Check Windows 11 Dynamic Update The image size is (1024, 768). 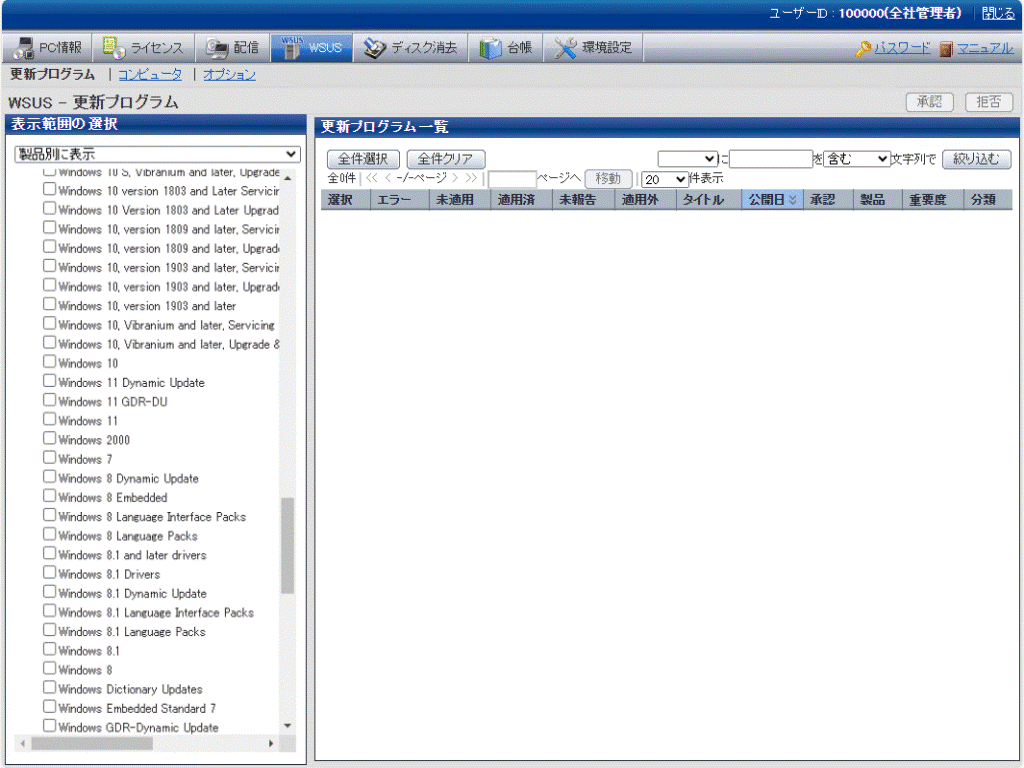pos(50,381)
